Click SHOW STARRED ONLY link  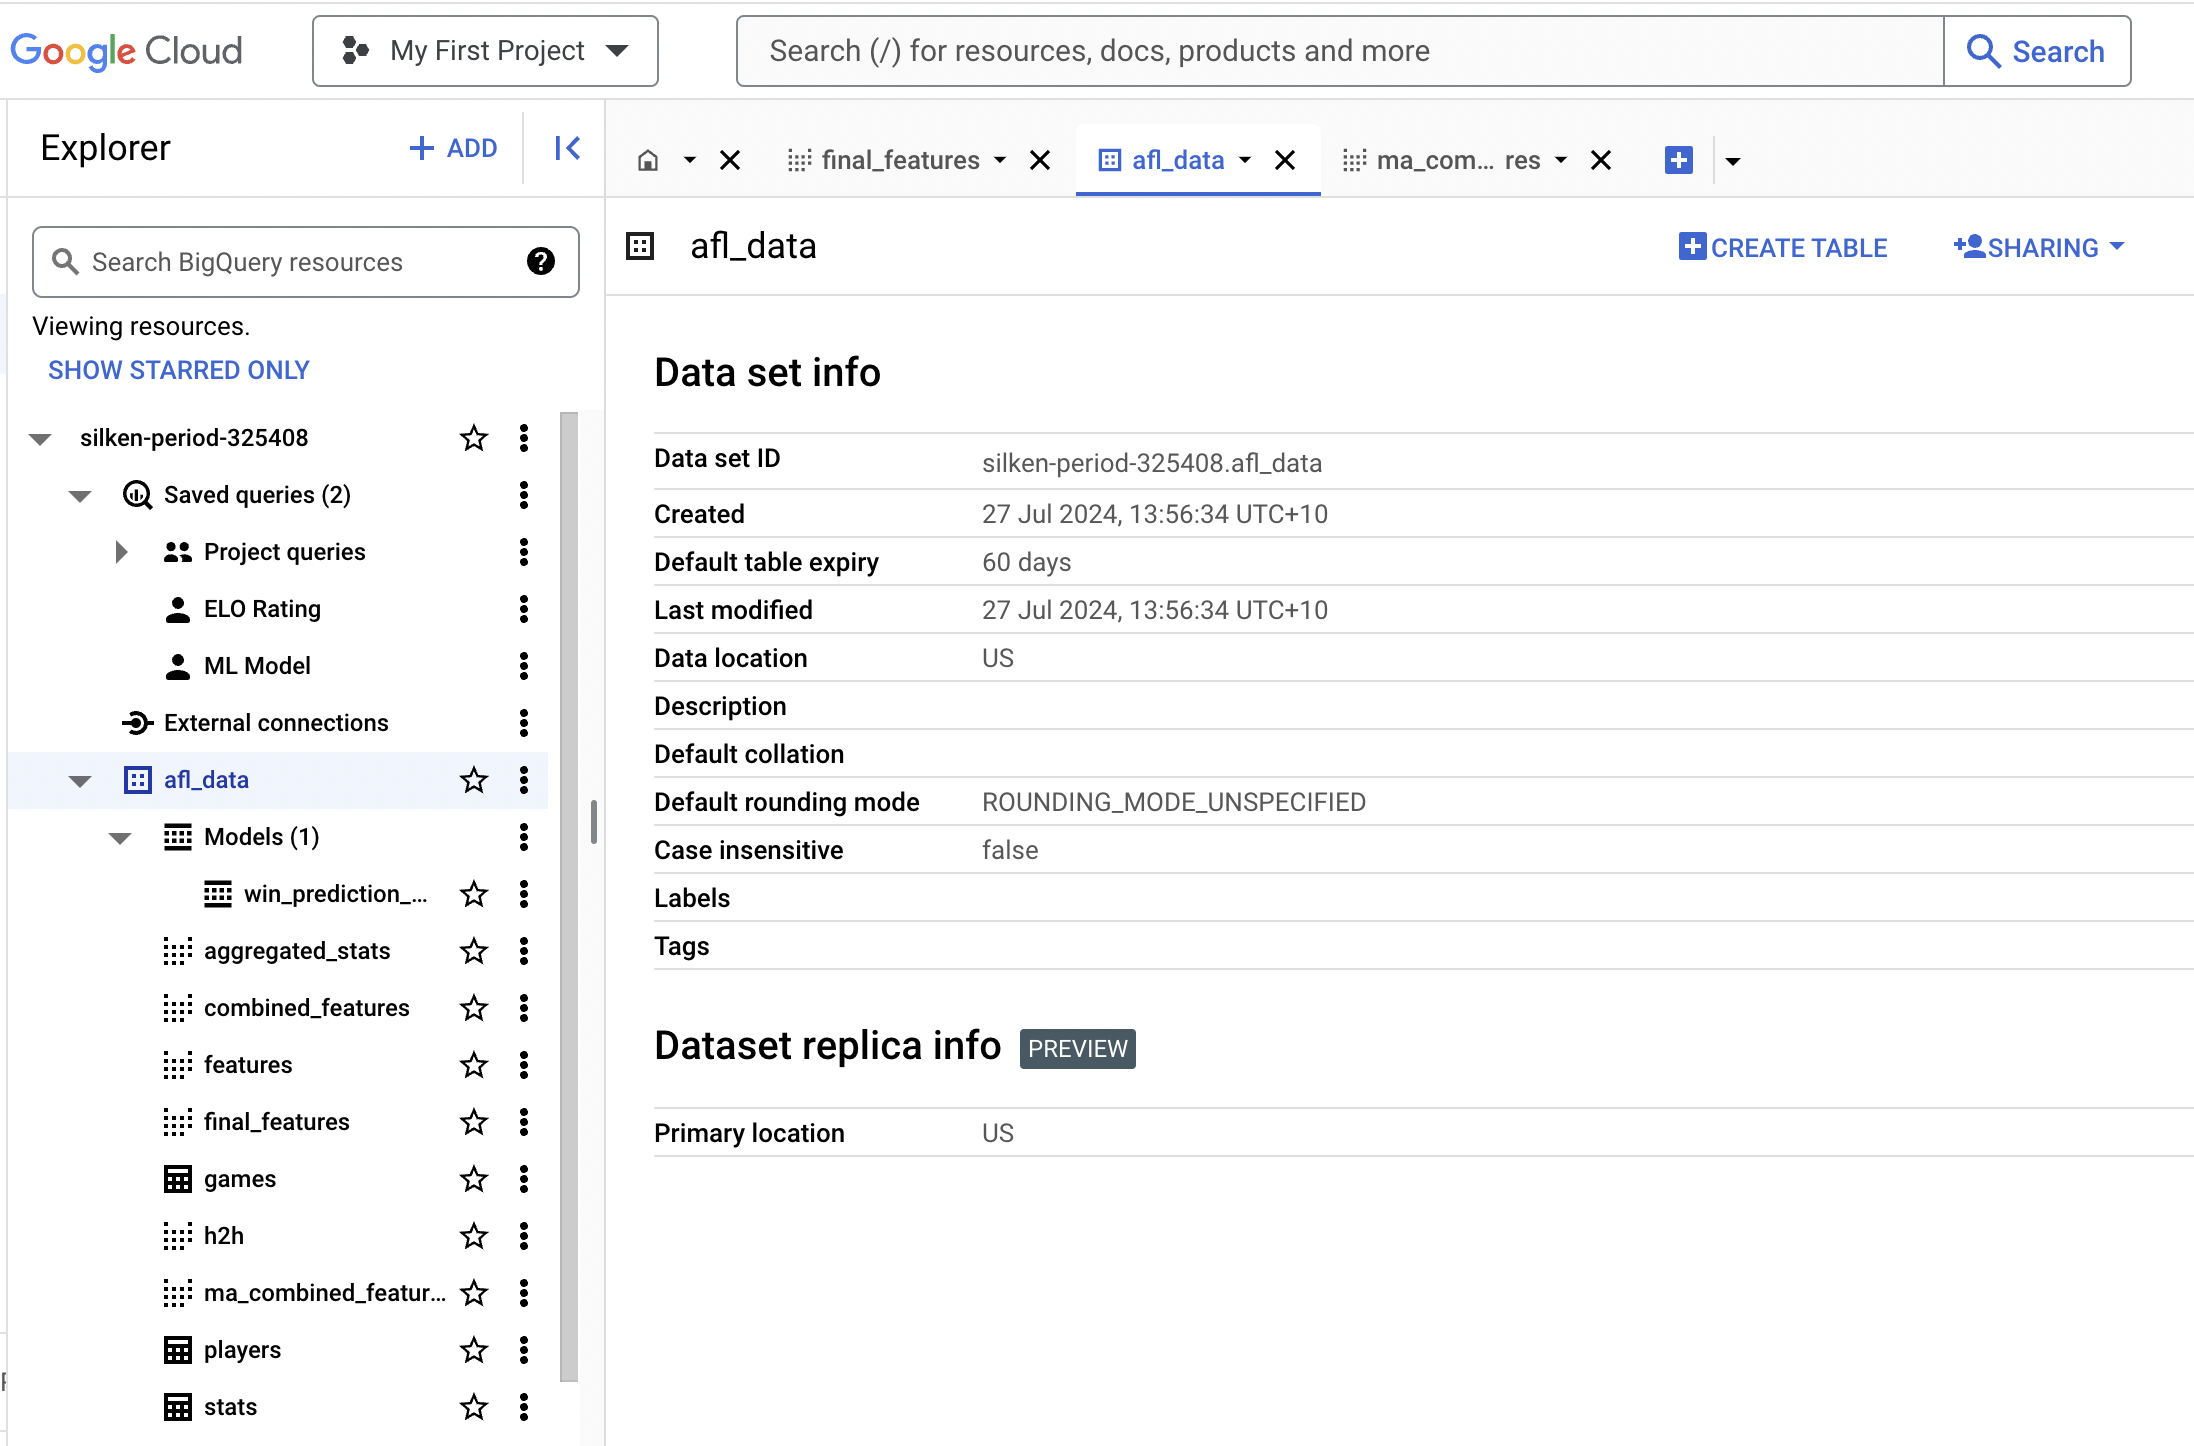pos(179,370)
